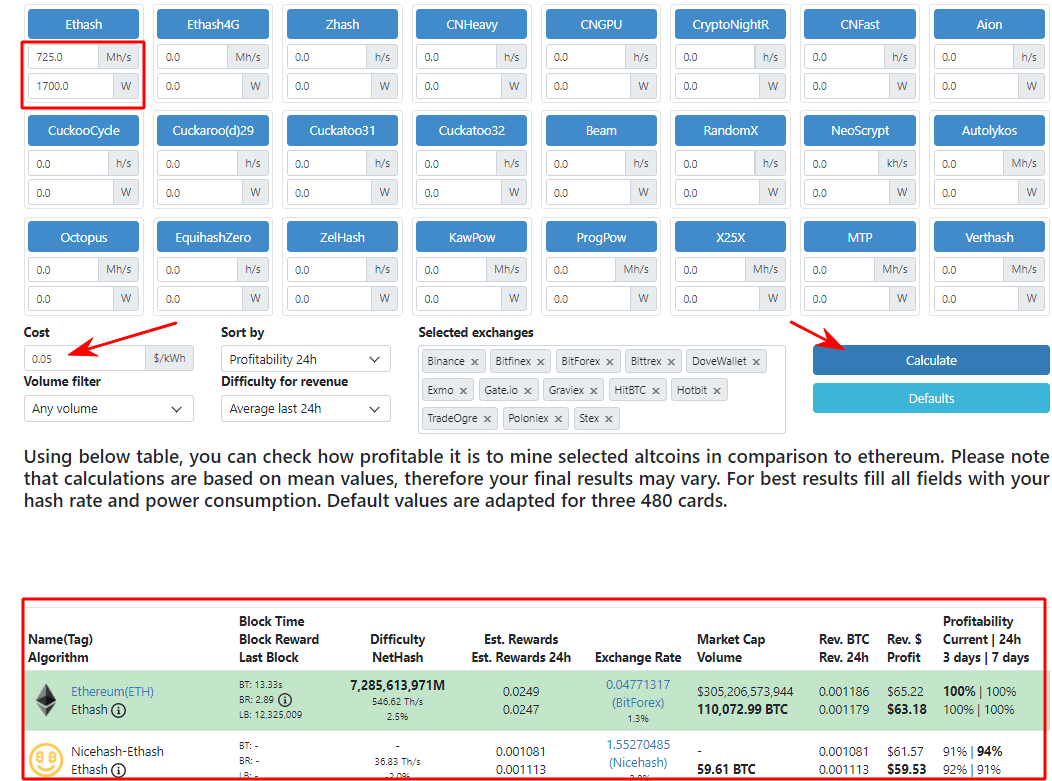Enable the Ethash4G algorithm
This screenshot has height=781, width=1052.
tap(213, 24)
